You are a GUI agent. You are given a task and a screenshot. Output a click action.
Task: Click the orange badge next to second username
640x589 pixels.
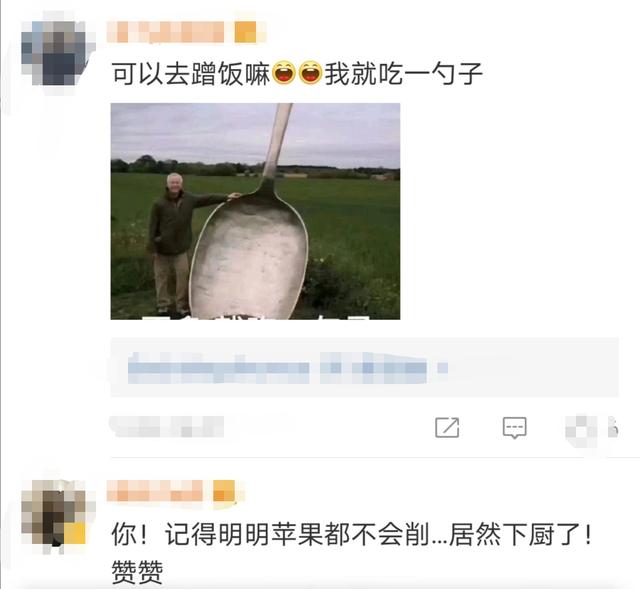(224, 491)
